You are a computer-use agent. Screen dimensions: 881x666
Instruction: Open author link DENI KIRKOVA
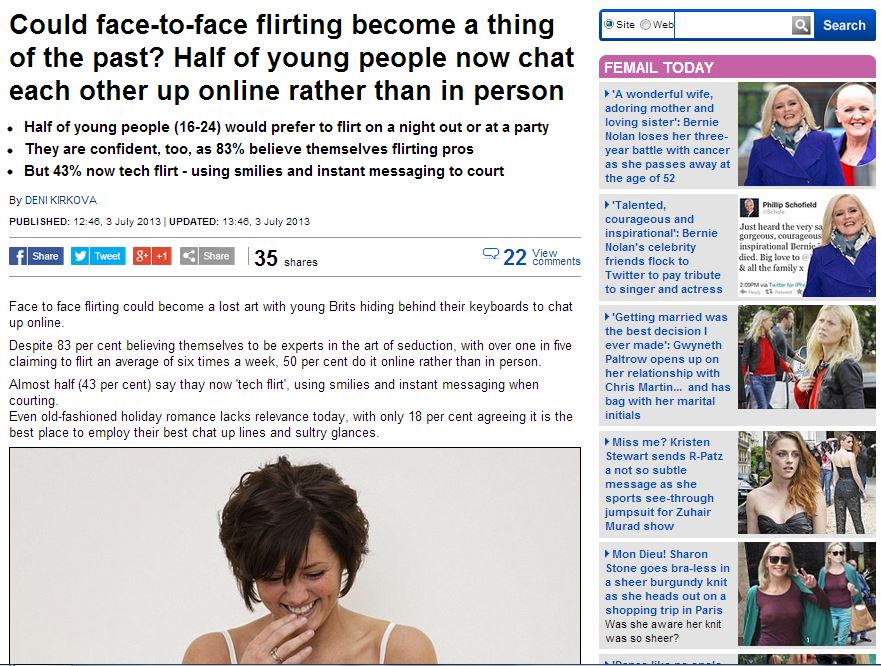(x=61, y=200)
